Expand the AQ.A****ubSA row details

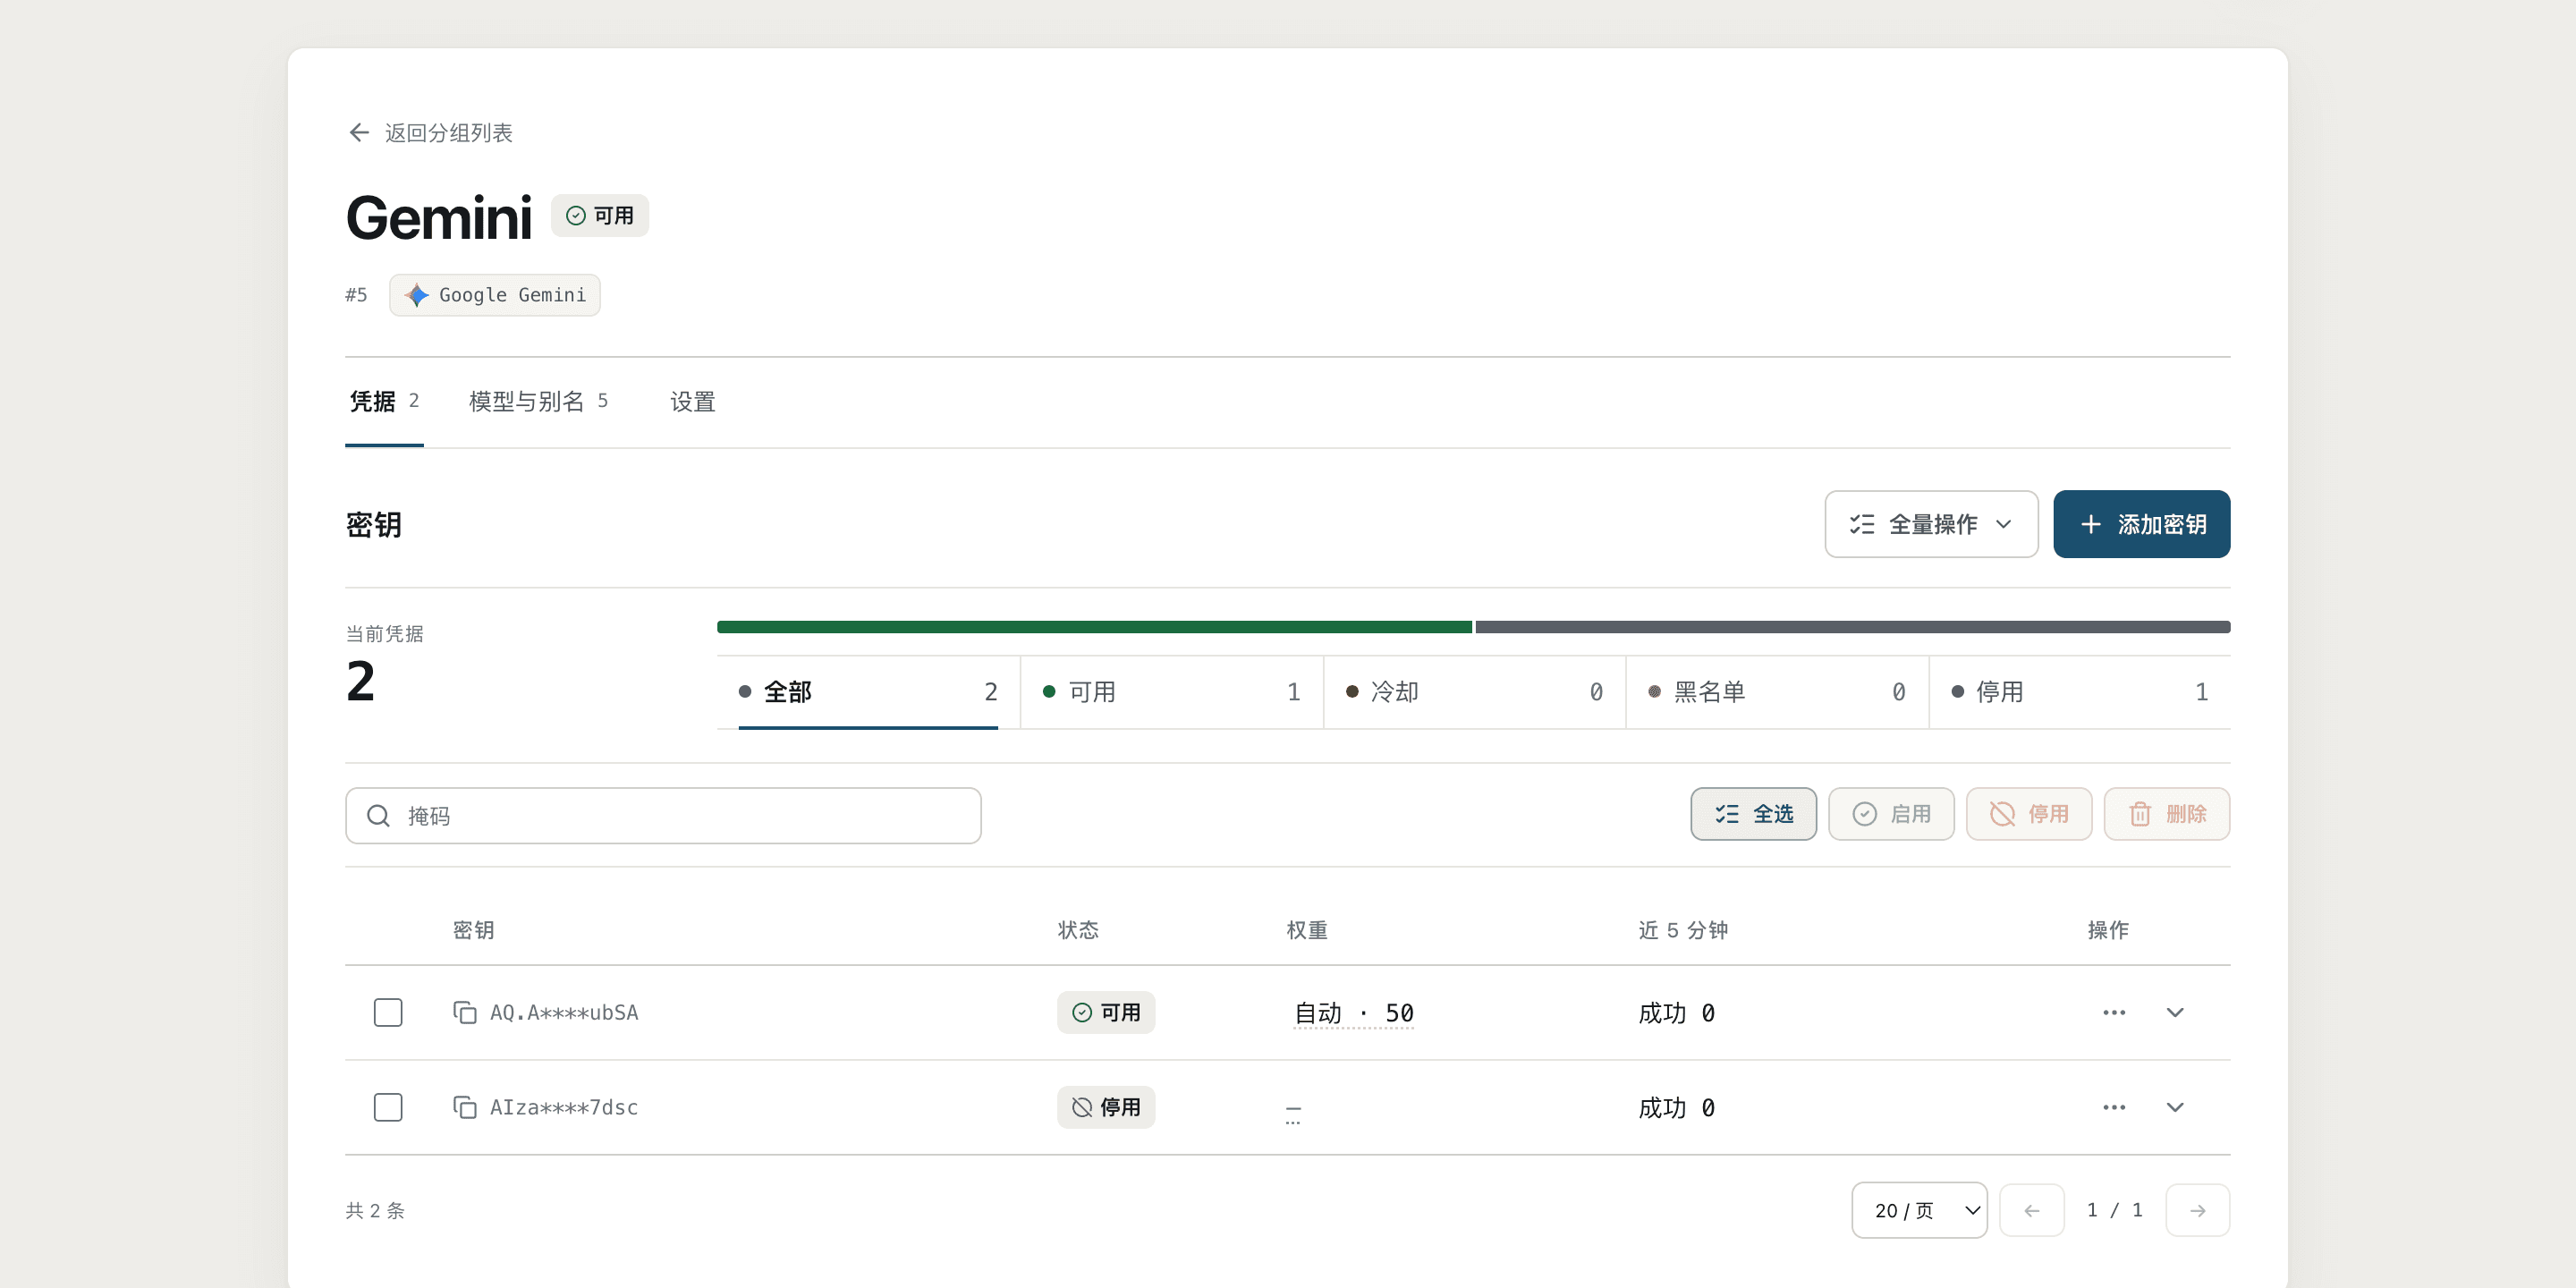[x=2175, y=1013]
